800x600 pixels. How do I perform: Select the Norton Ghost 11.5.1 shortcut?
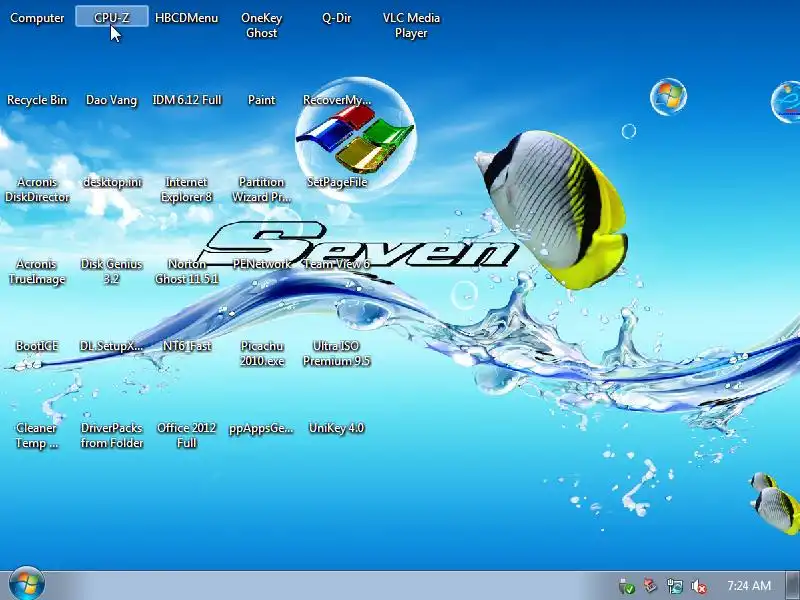point(187,271)
